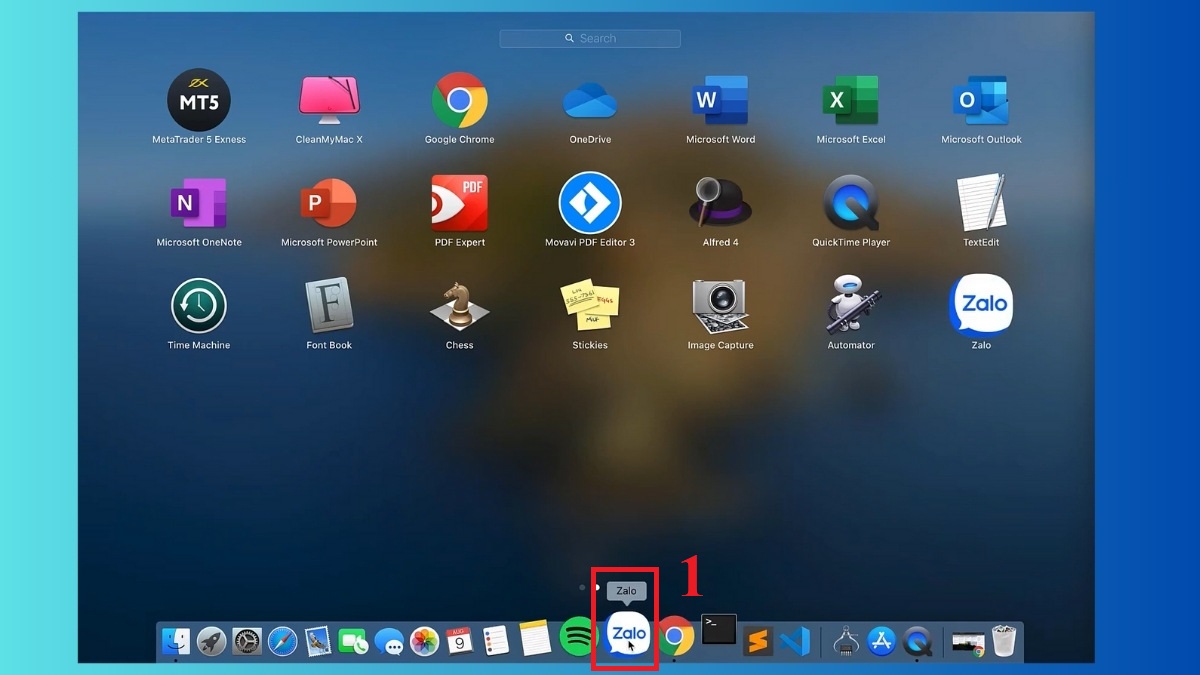1200x675 pixels.
Task: Click the Zalo icon in the Dock
Action: point(628,635)
